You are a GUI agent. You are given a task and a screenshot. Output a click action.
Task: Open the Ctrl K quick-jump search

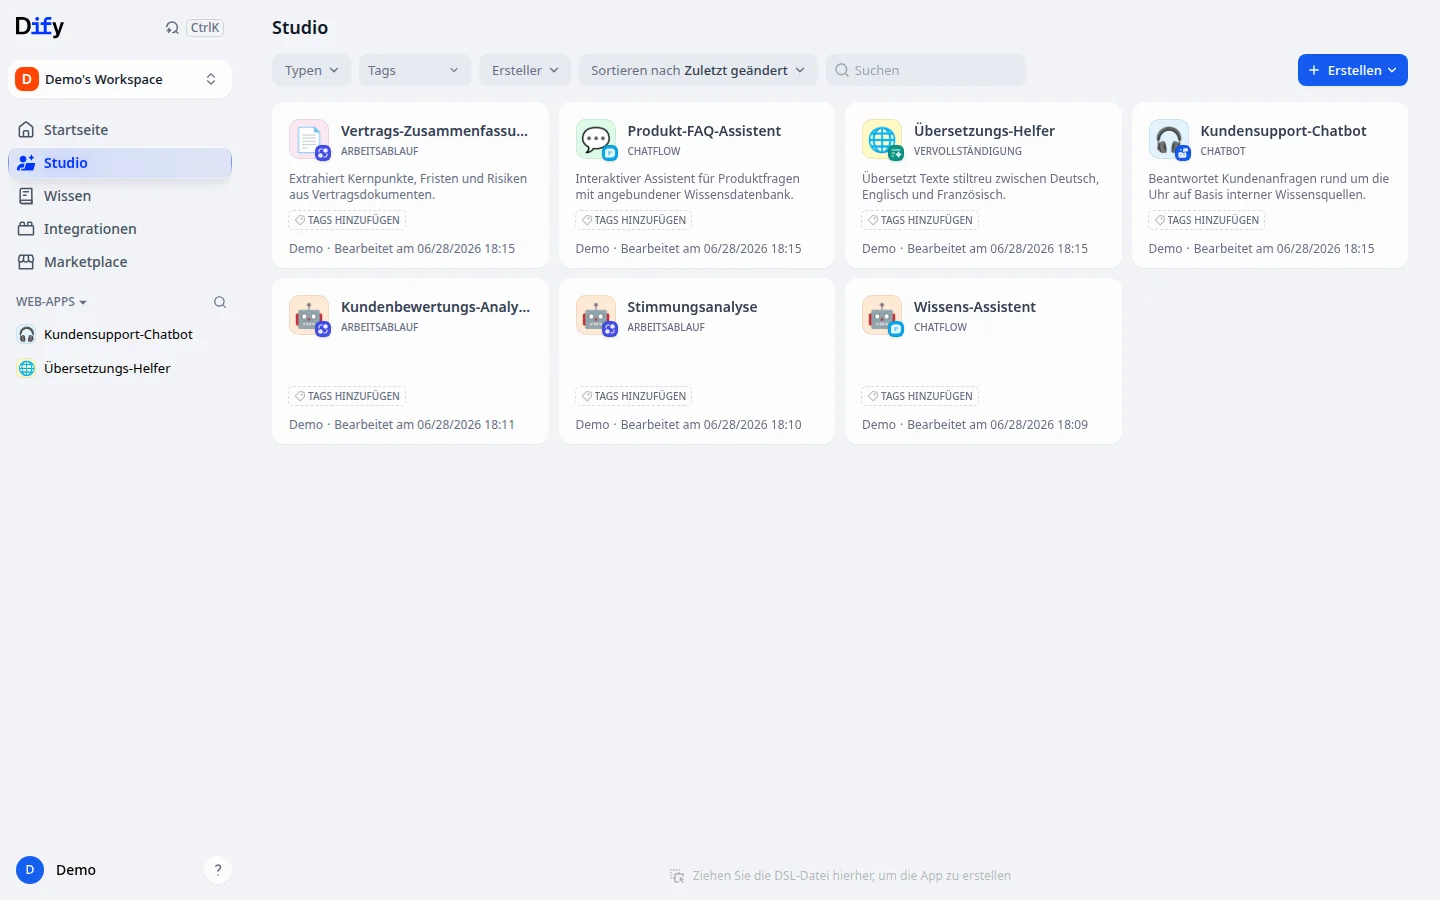(194, 28)
